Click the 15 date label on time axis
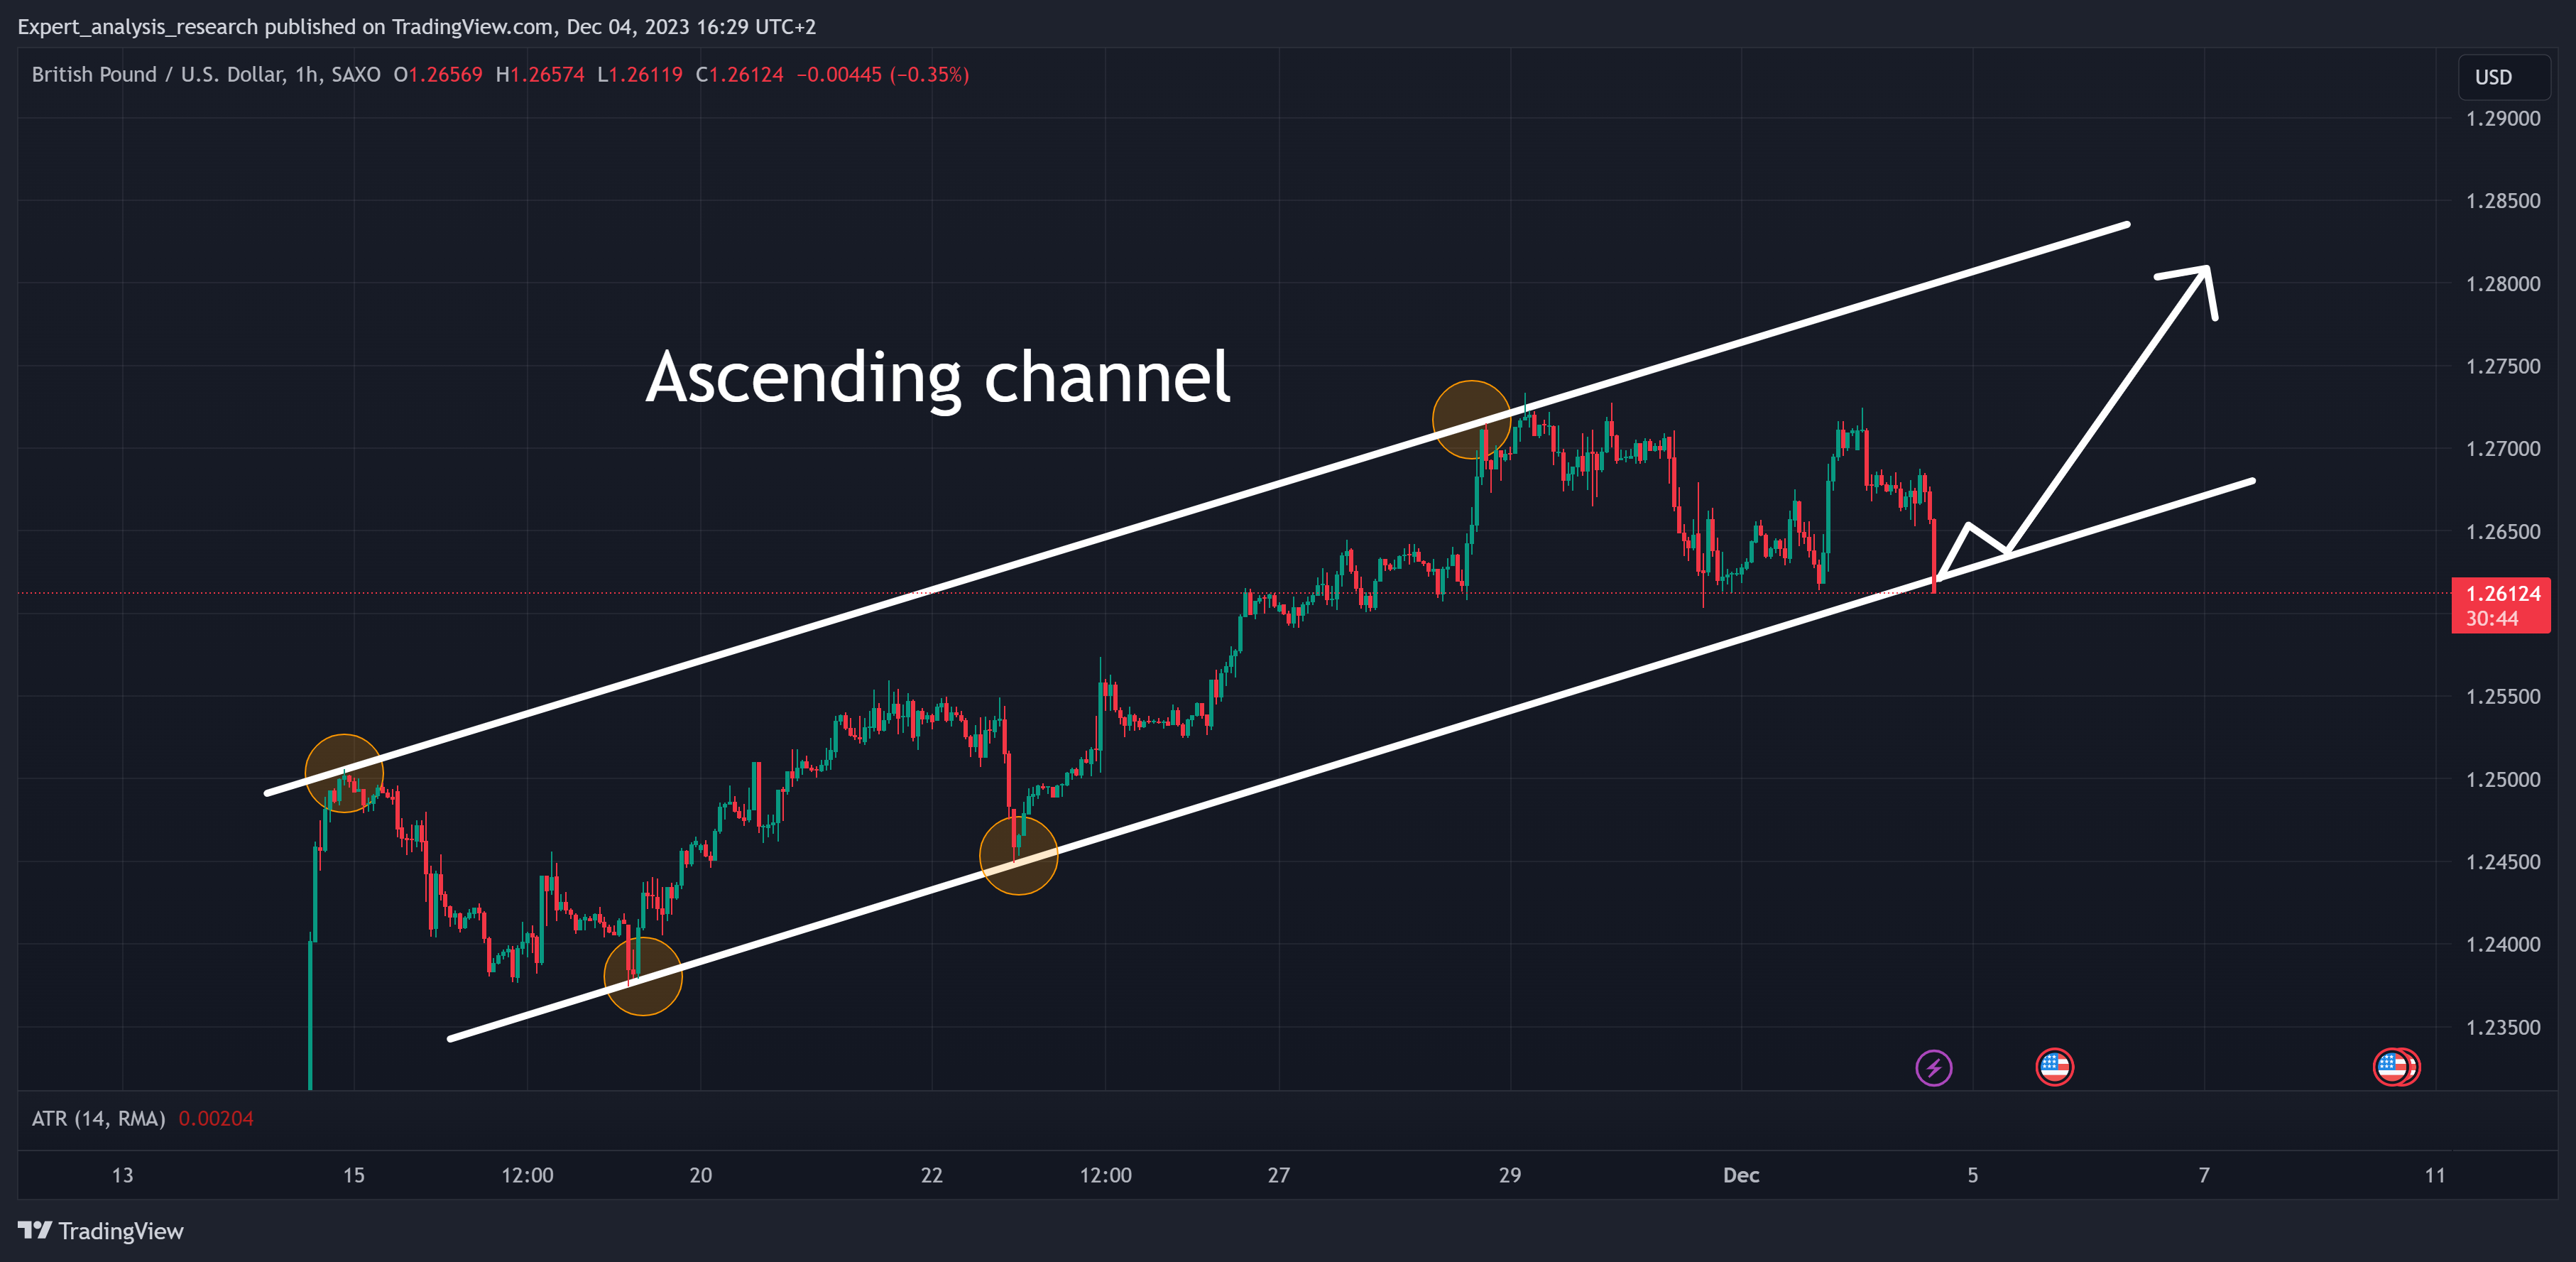 353,1175
